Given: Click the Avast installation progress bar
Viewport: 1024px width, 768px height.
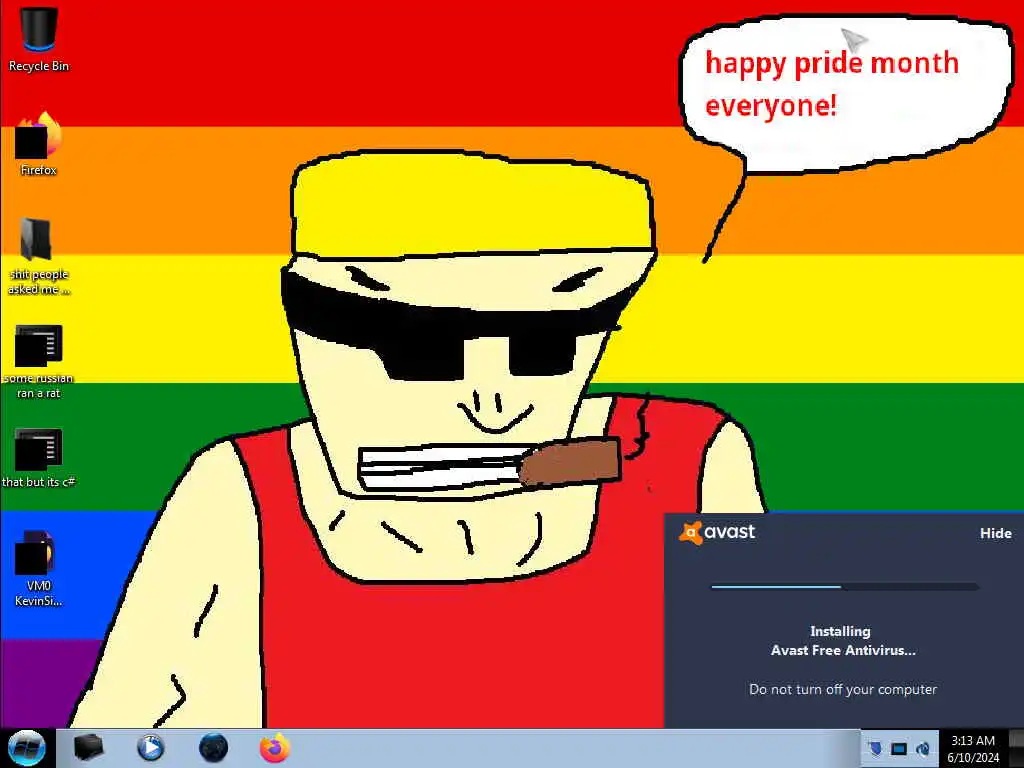Looking at the screenshot, I should 844,586.
